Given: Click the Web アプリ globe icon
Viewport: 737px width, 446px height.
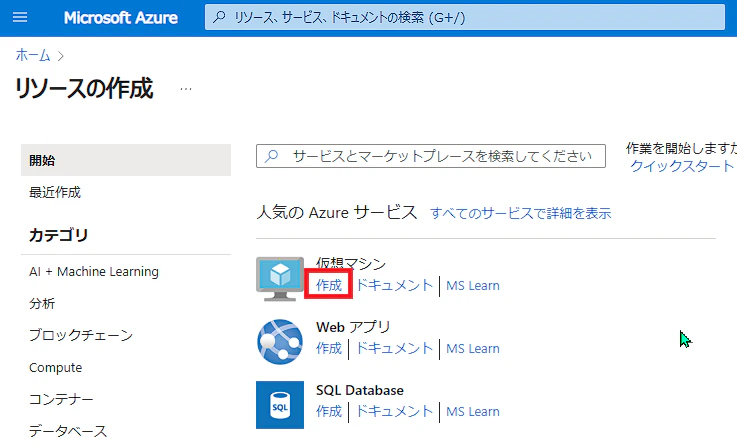Looking at the screenshot, I should coord(280,342).
